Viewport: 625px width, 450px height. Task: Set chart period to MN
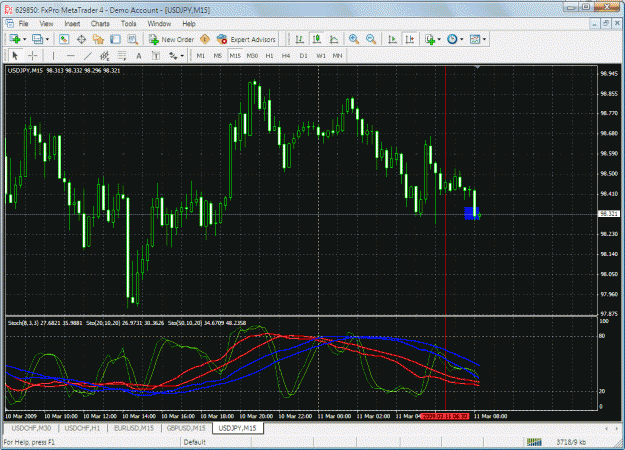337,56
